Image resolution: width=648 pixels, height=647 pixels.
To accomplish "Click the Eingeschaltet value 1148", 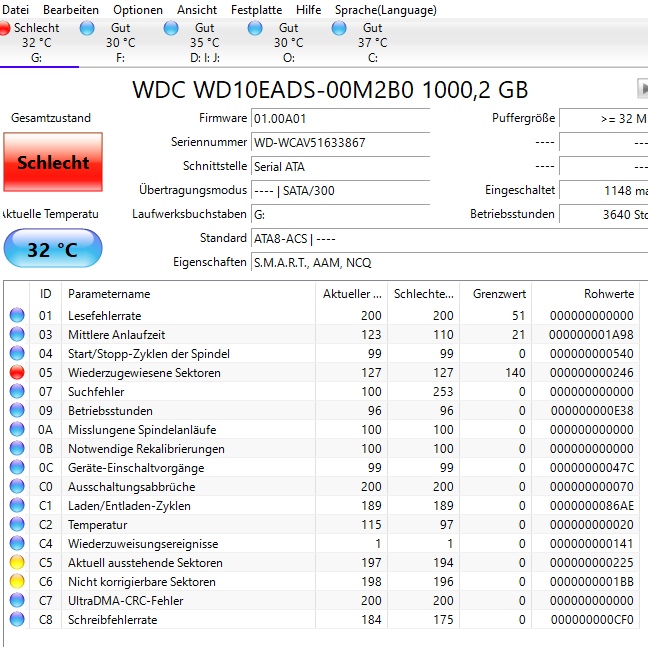I will coord(603,190).
